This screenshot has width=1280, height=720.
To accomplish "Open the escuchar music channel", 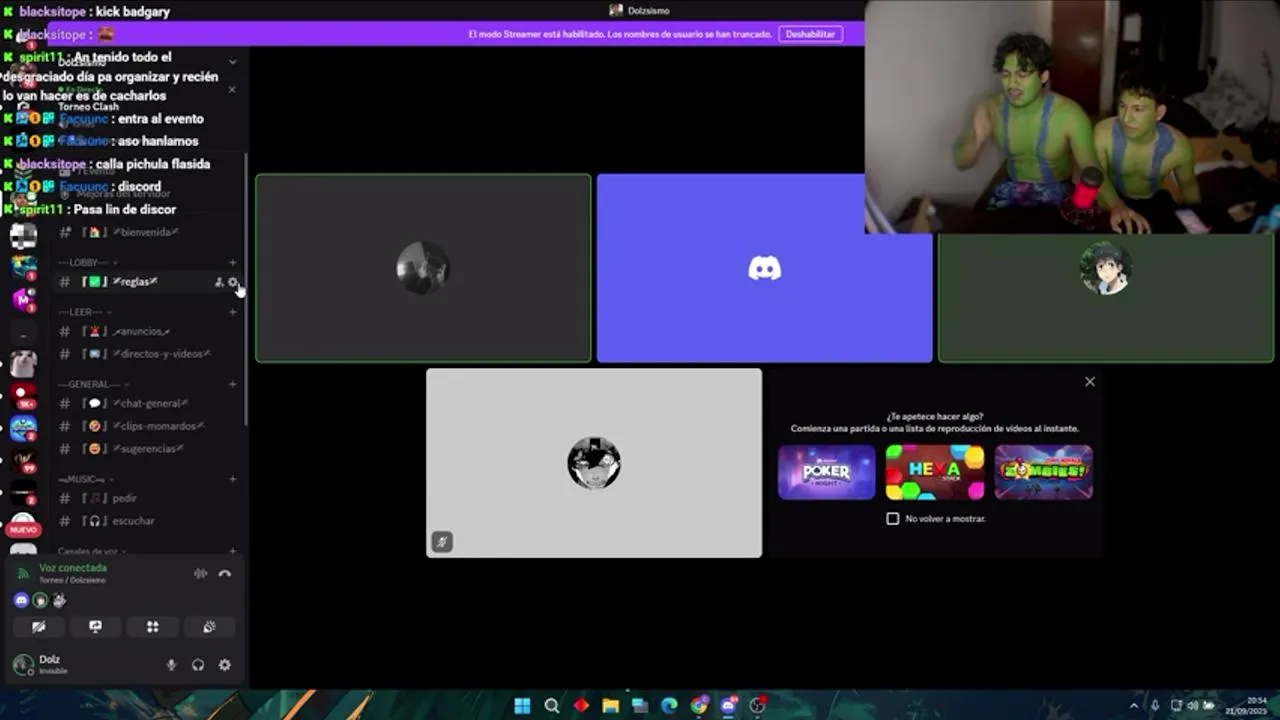I will 146,521.
